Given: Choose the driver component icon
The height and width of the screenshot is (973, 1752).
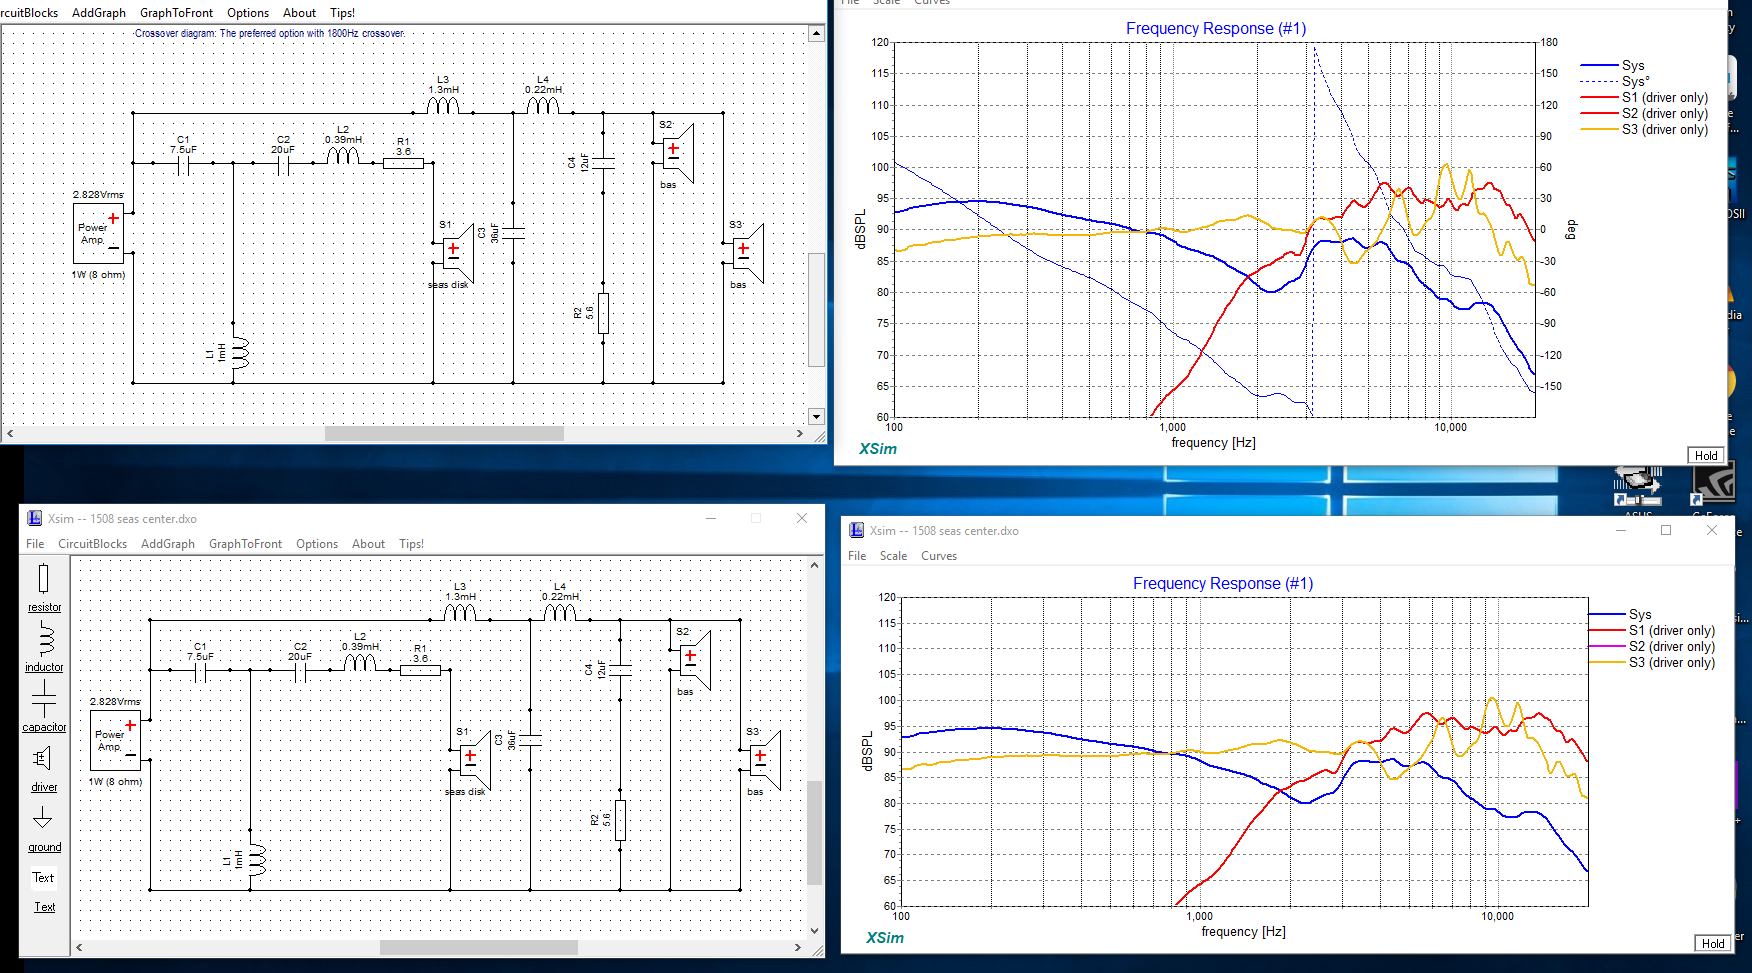Looking at the screenshot, I should click(x=43, y=758).
